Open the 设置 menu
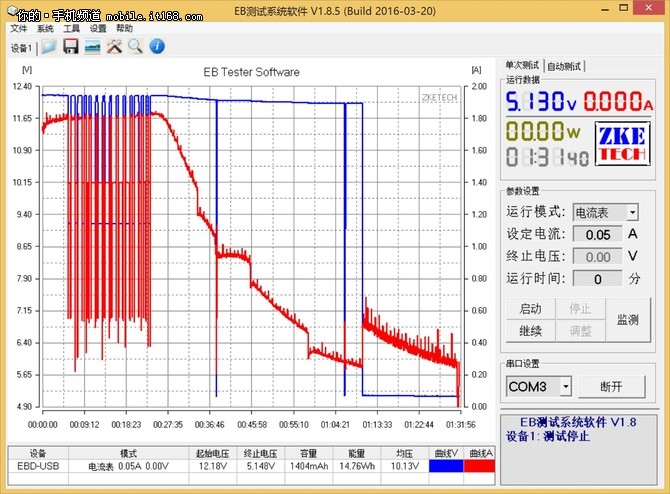 click(x=98, y=29)
